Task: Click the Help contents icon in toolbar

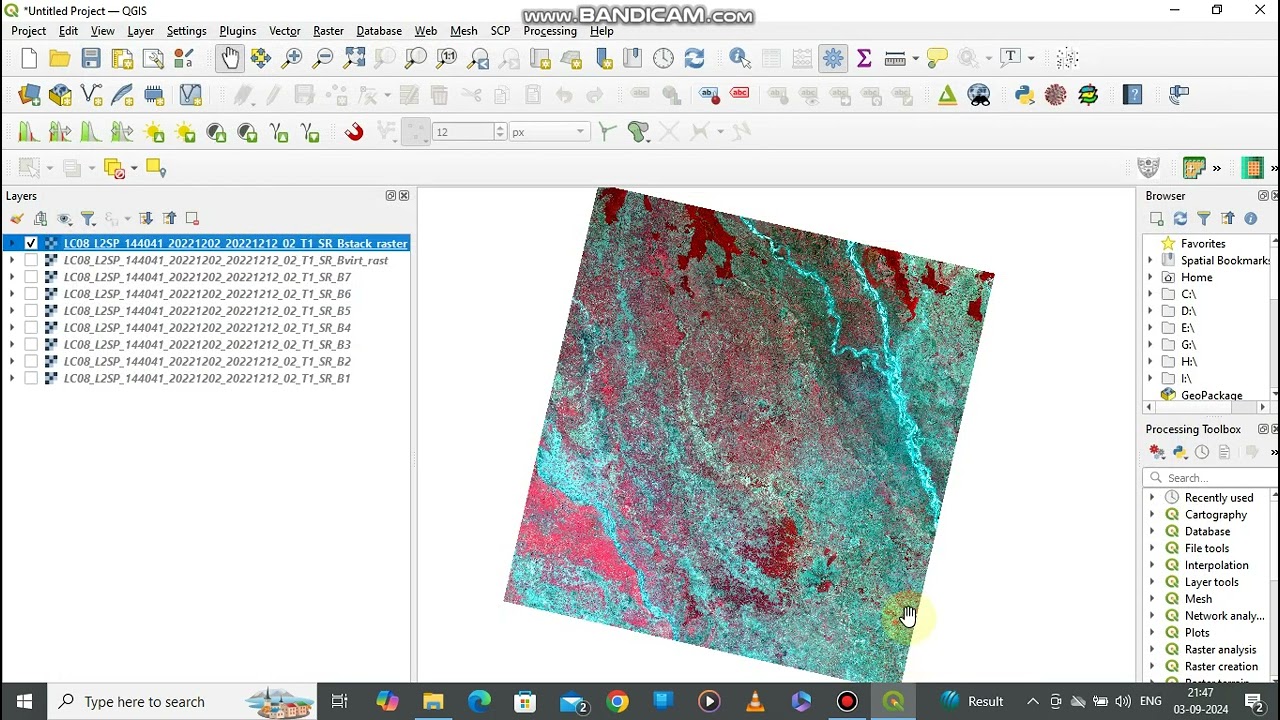Action: pos(1132,95)
